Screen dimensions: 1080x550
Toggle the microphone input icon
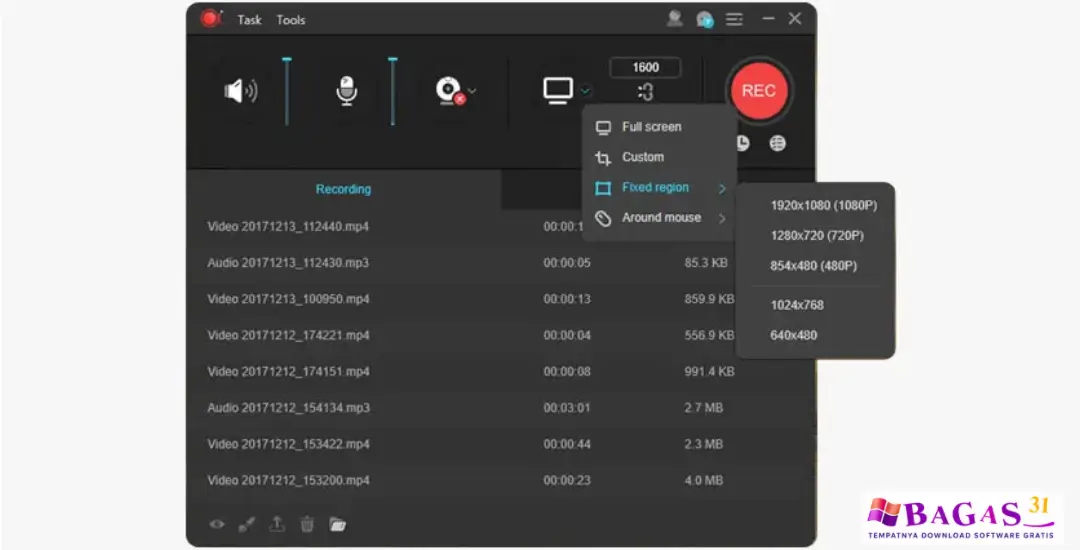(346, 91)
